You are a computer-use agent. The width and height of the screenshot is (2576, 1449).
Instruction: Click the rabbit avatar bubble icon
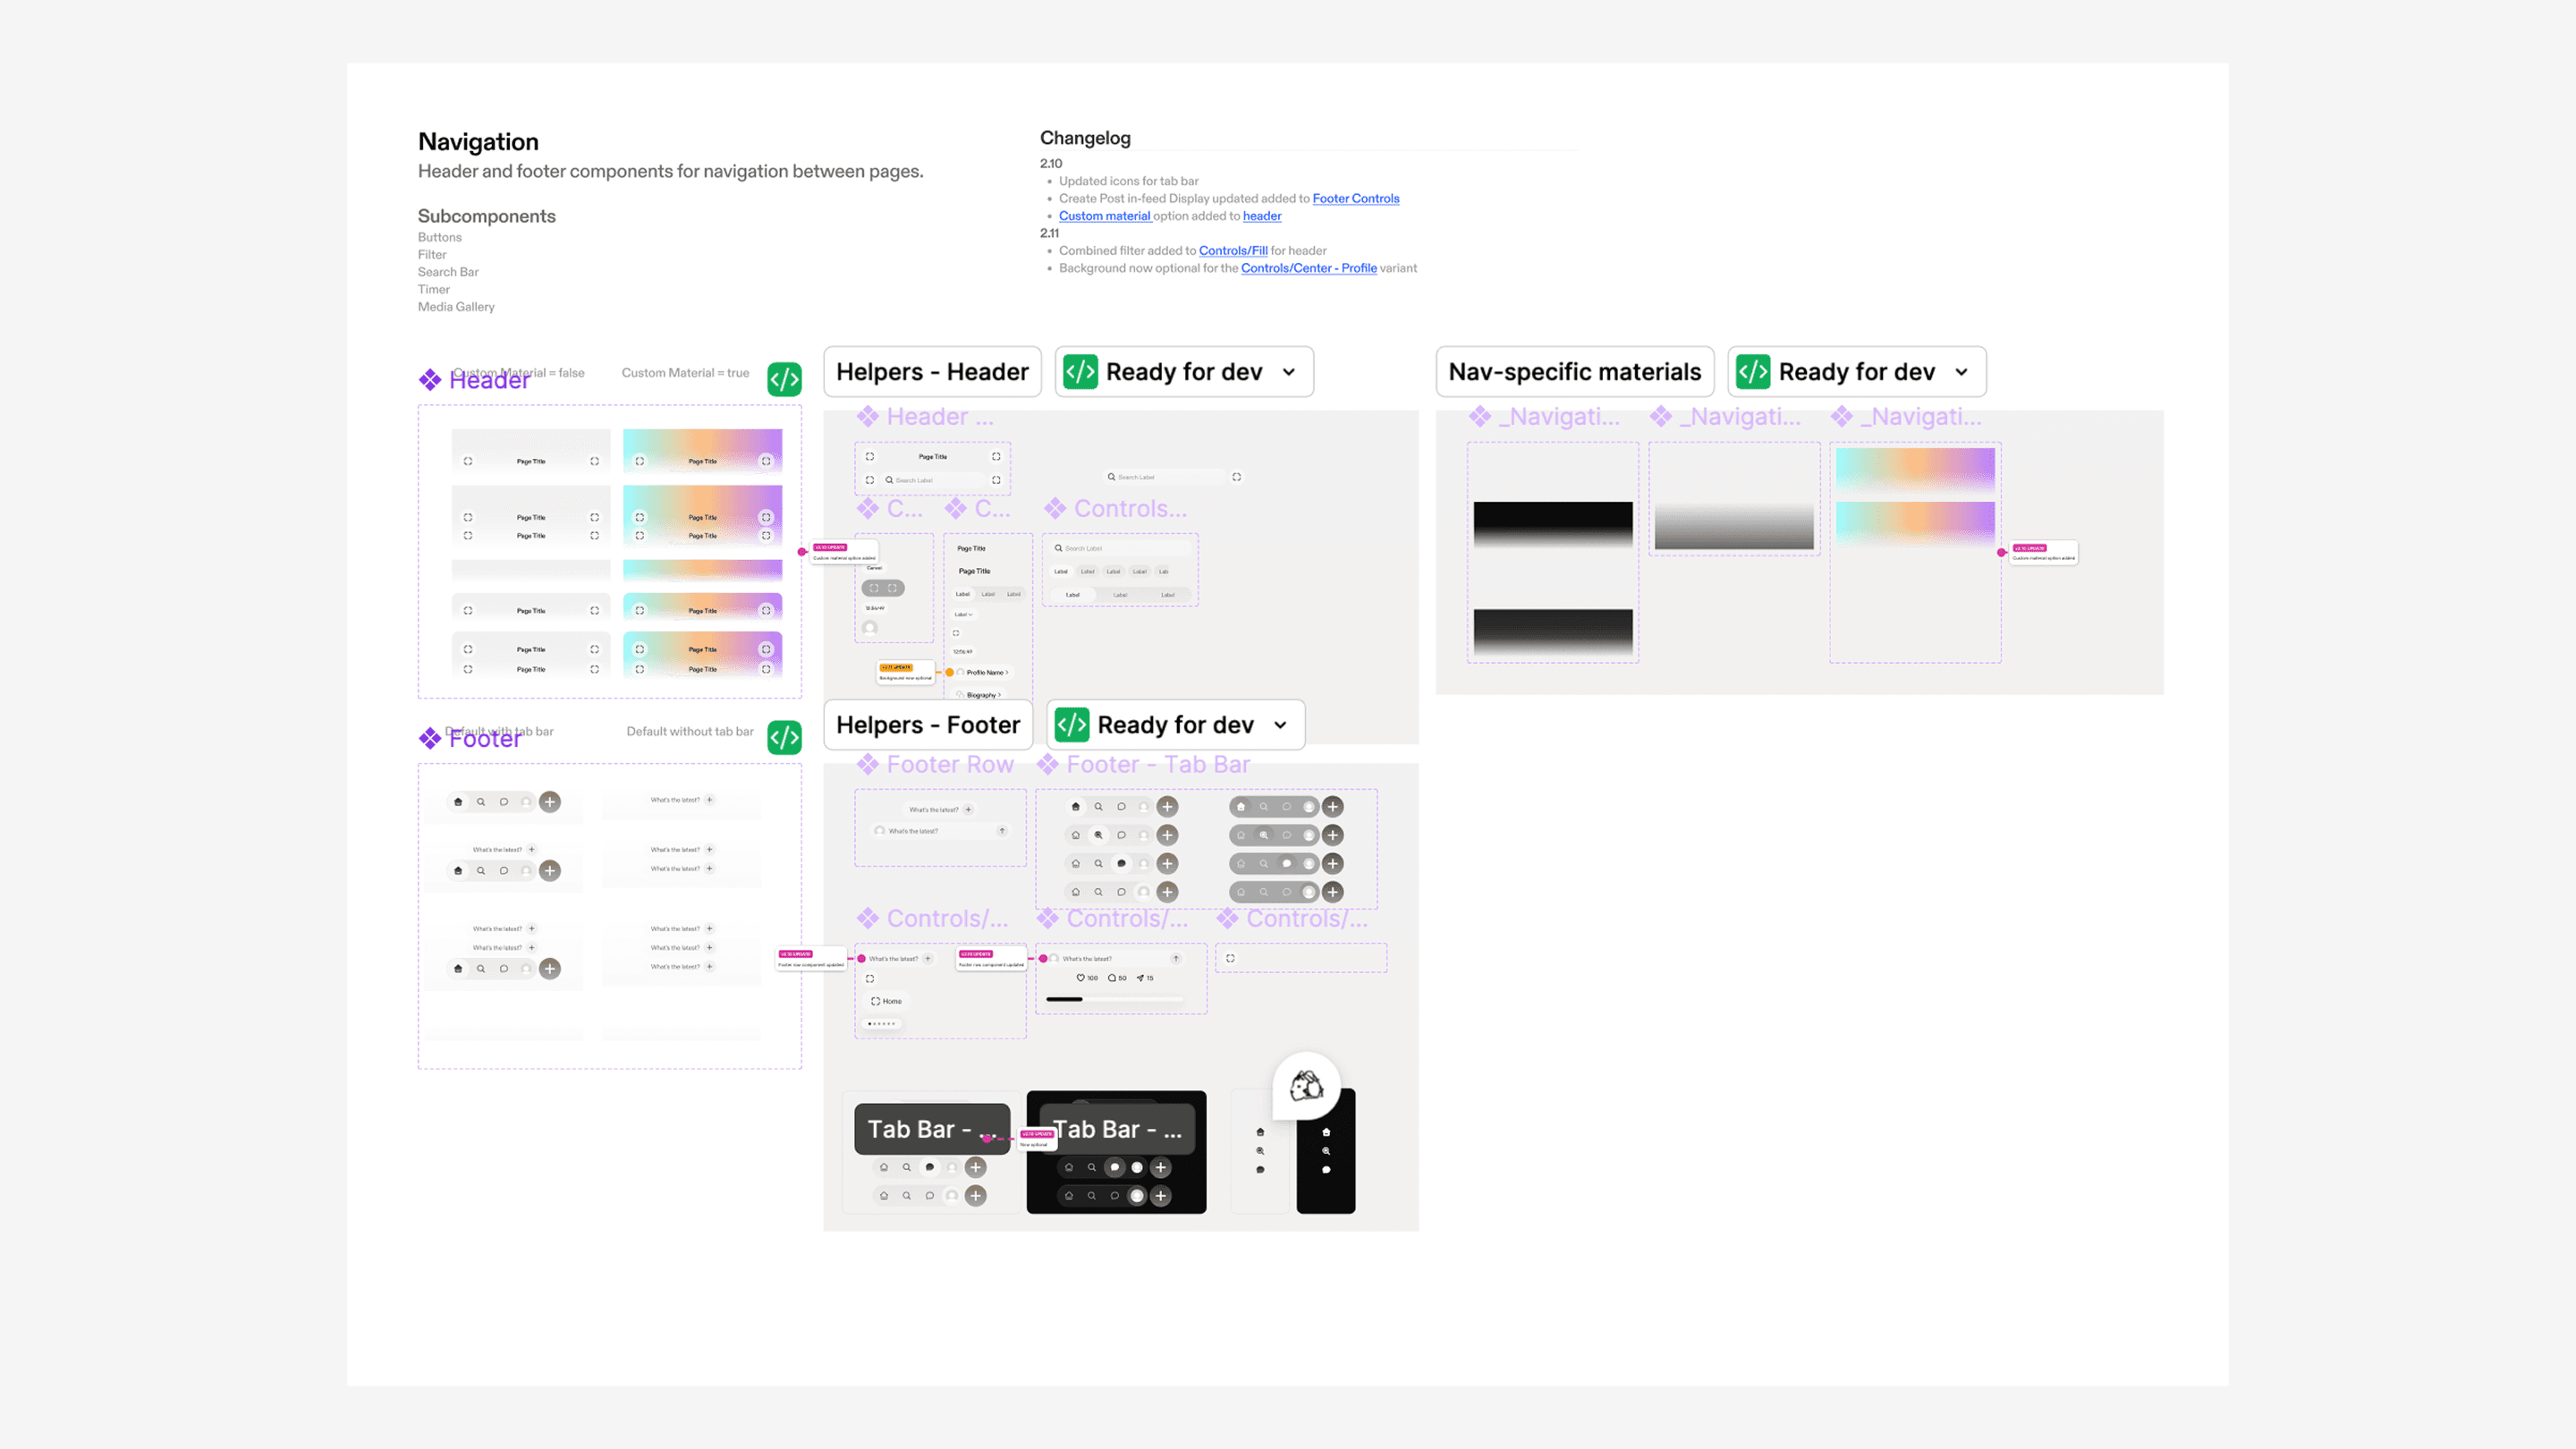(1306, 1085)
